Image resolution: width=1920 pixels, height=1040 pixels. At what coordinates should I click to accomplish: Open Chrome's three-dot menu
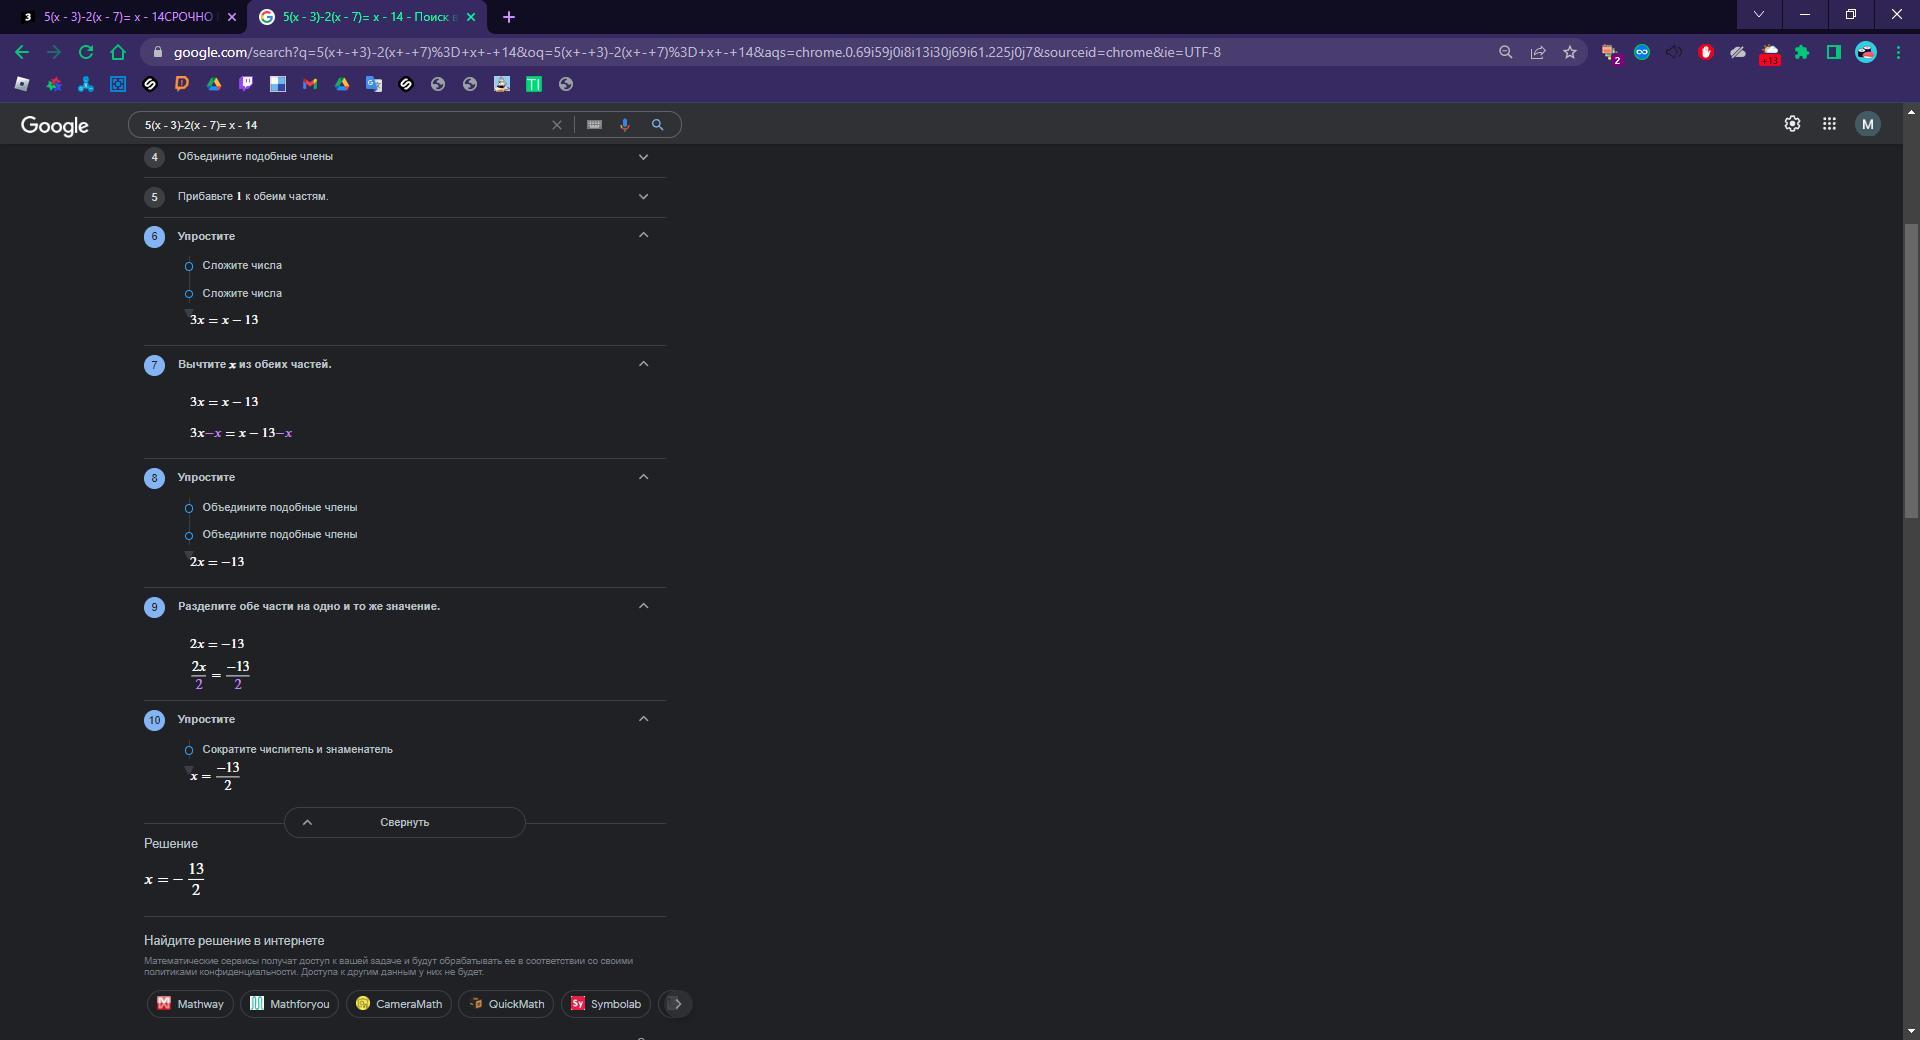pos(1898,52)
